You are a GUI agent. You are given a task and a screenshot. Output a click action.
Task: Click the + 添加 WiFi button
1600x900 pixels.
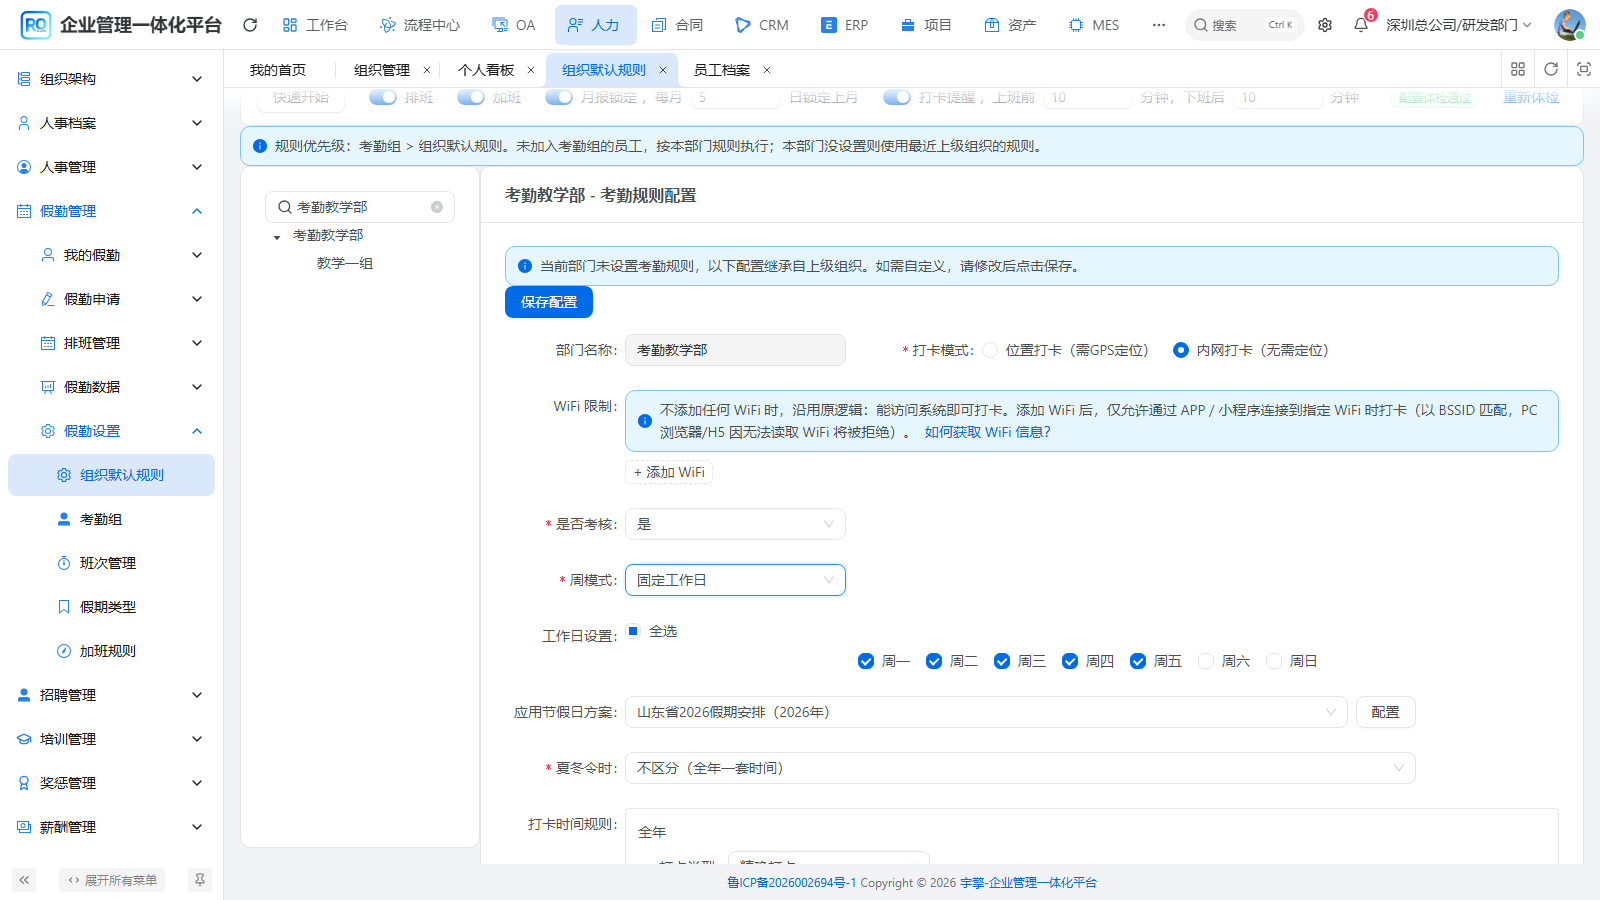tap(669, 472)
